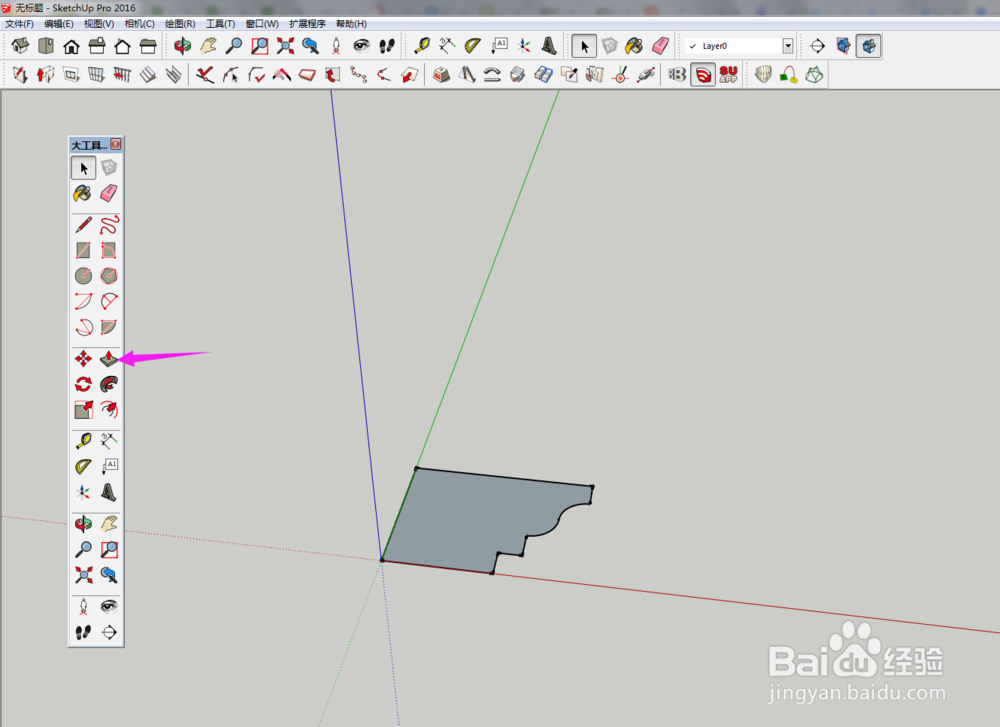
Task: Select the Freehand drawing tool
Action: tap(109, 225)
